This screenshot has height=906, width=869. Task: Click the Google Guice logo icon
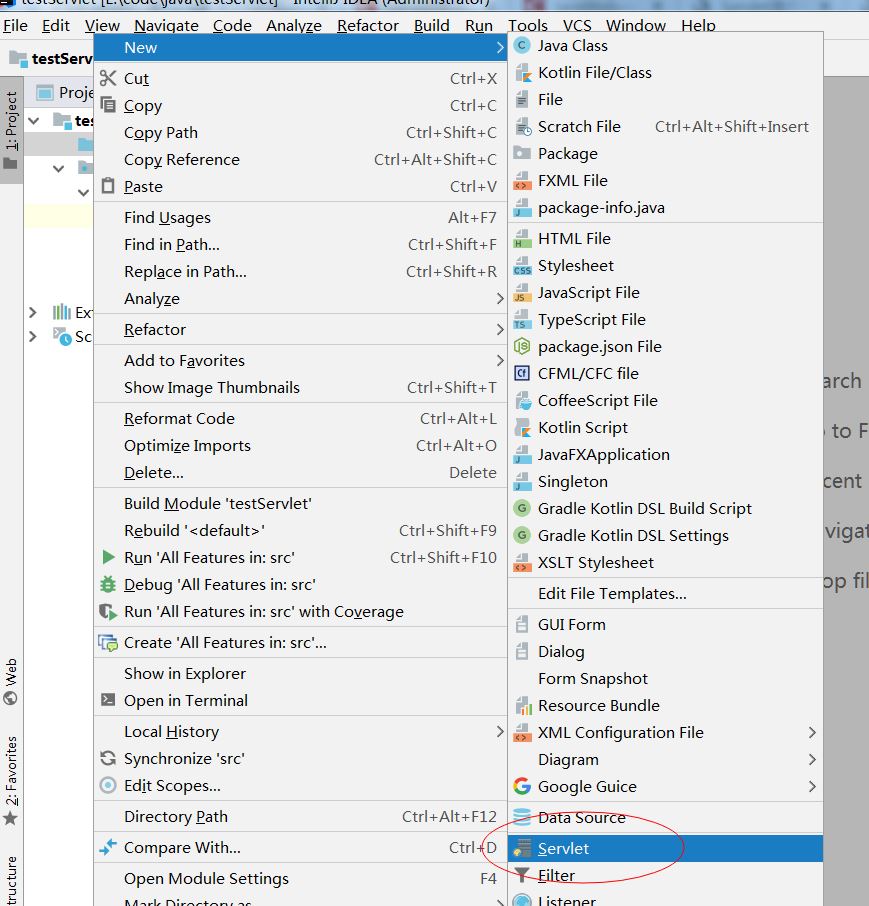tap(522, 786)
